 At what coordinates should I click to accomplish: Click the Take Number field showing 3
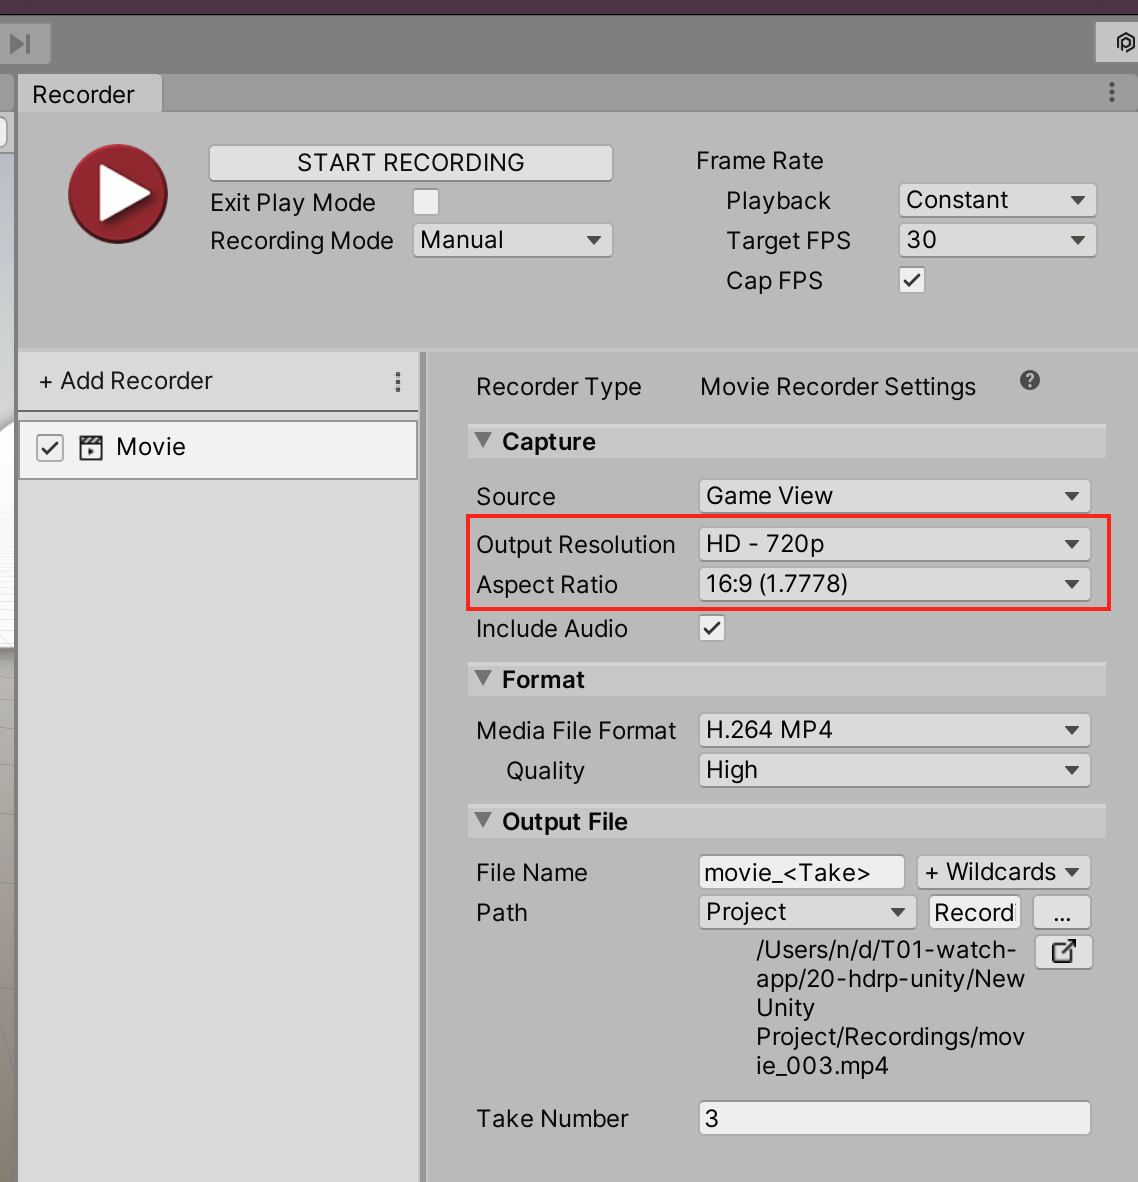pos(895,1118)
